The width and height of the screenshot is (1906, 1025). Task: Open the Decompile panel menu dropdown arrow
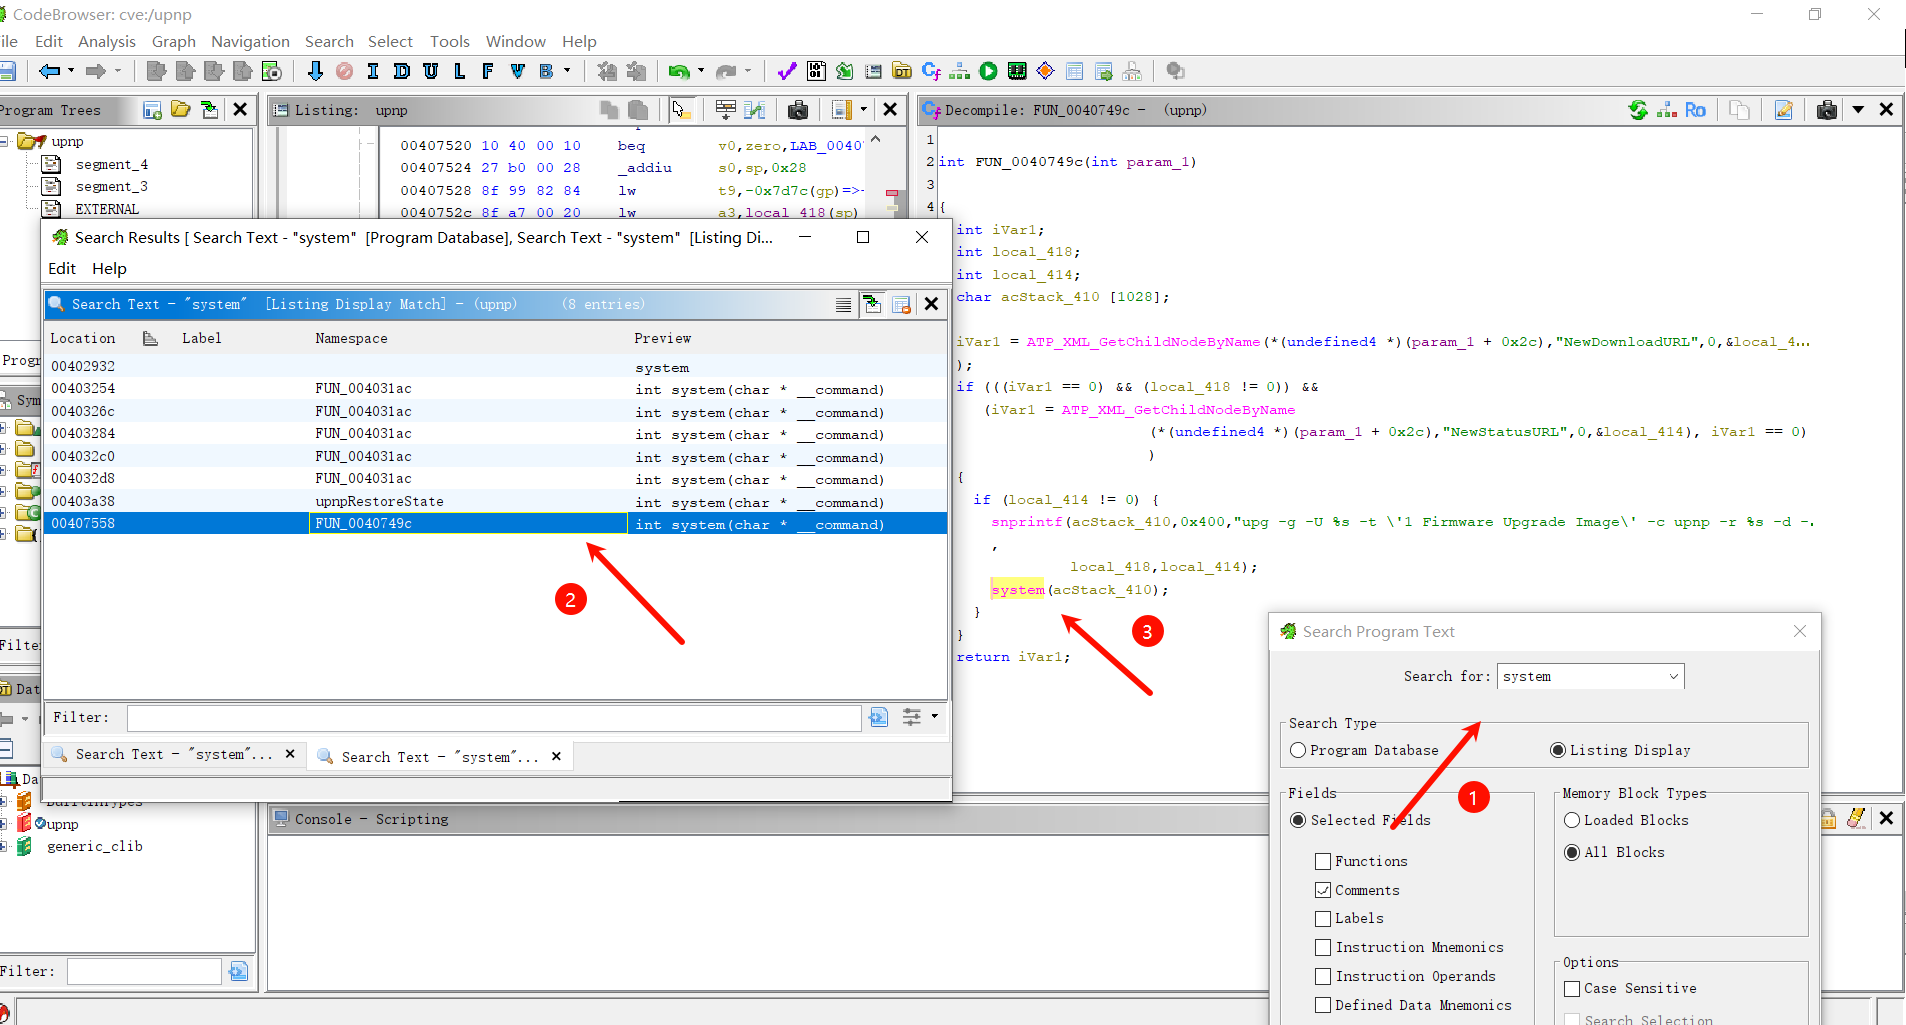(x=1858, y=110)
